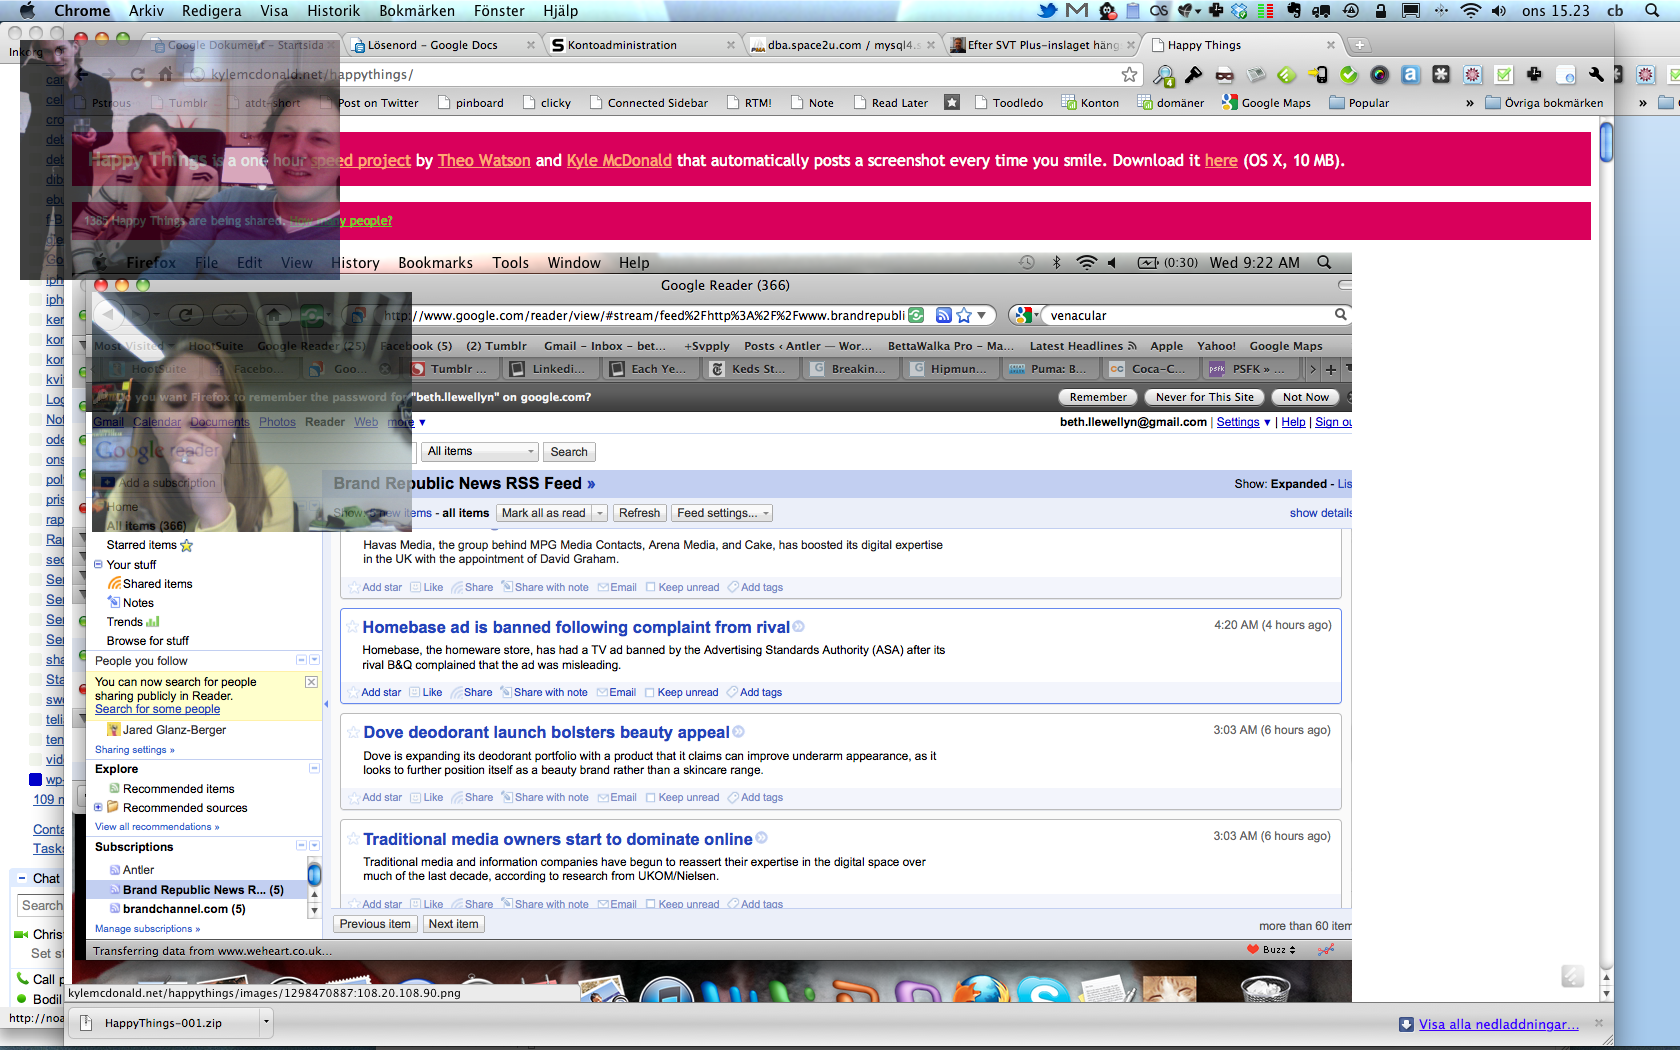Click the page's vertical scrollbar thumb

click(x=1606, y=141)
